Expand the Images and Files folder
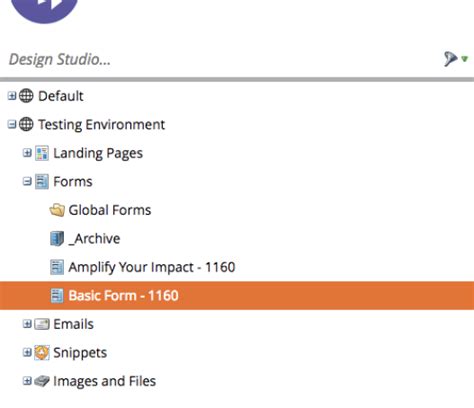Screen dimensions: 474x408 (x=27, y=381)
